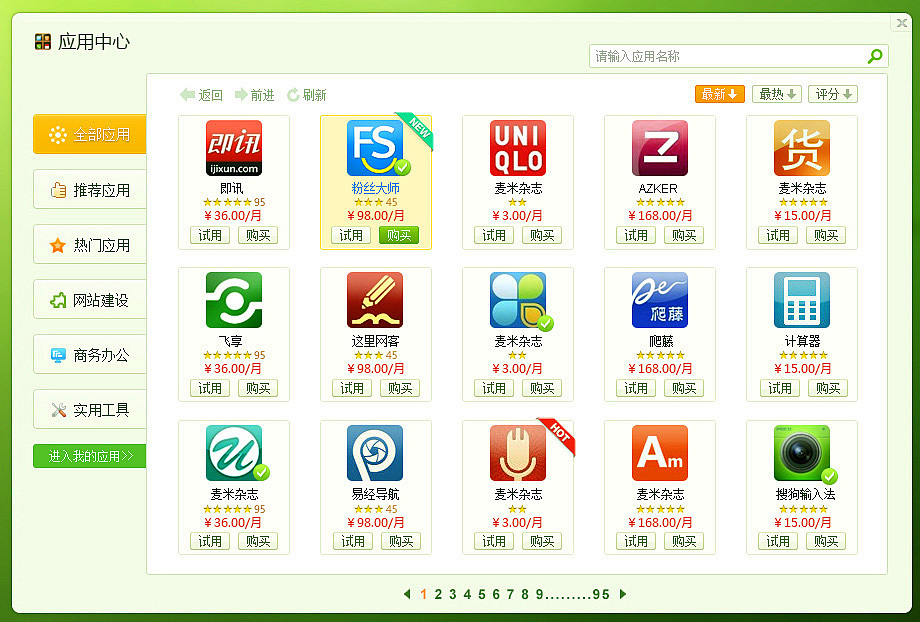Click 进入我的应用 green button

90,456
